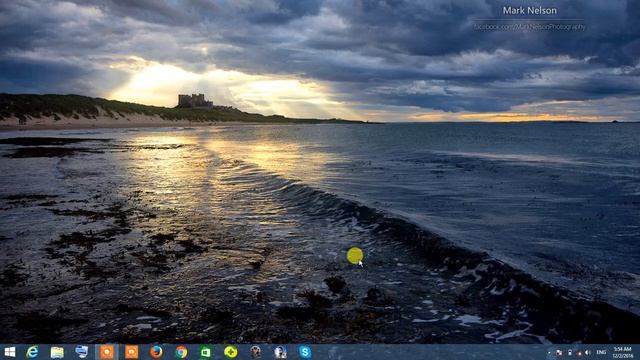Open the green Store icon on the taskbar

click(206, 352)
